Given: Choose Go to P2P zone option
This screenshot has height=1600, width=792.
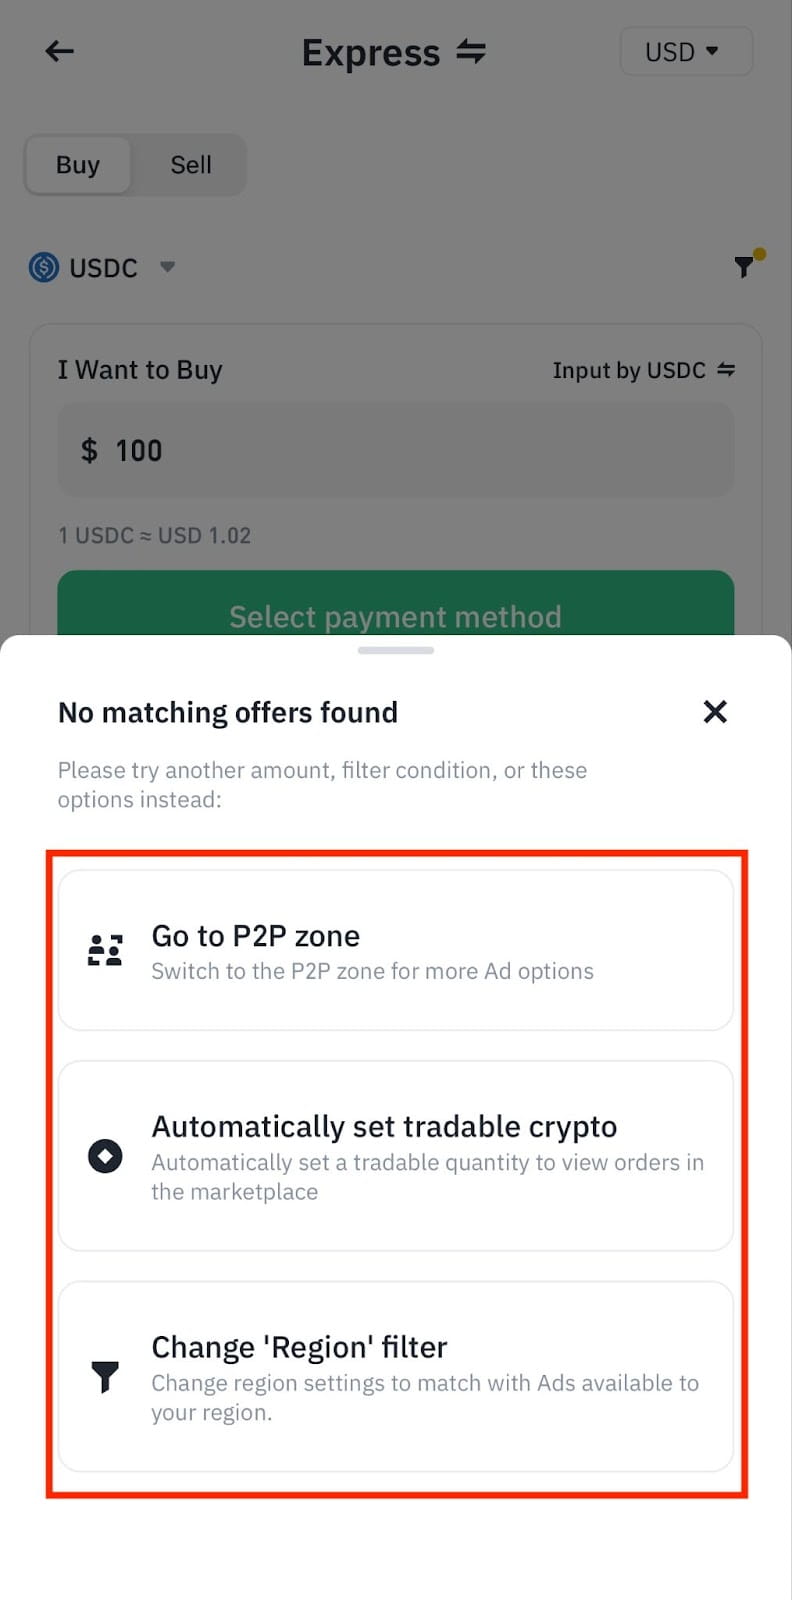Looking at the screenshot, I should coord(396,950).
